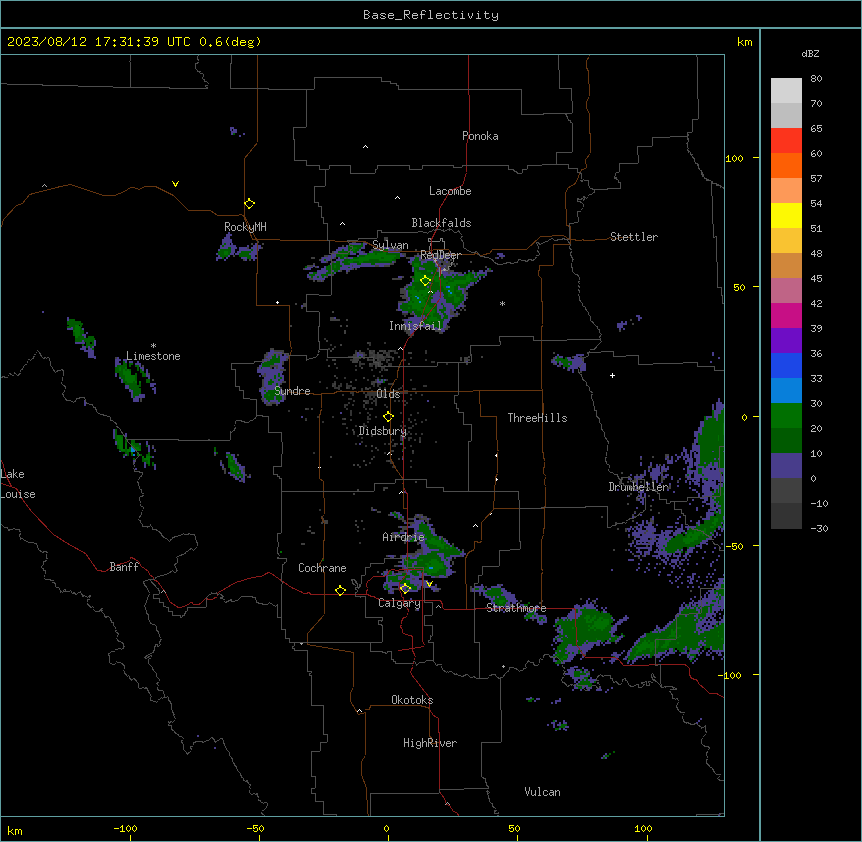Click the Limestone label

(153, 356)
